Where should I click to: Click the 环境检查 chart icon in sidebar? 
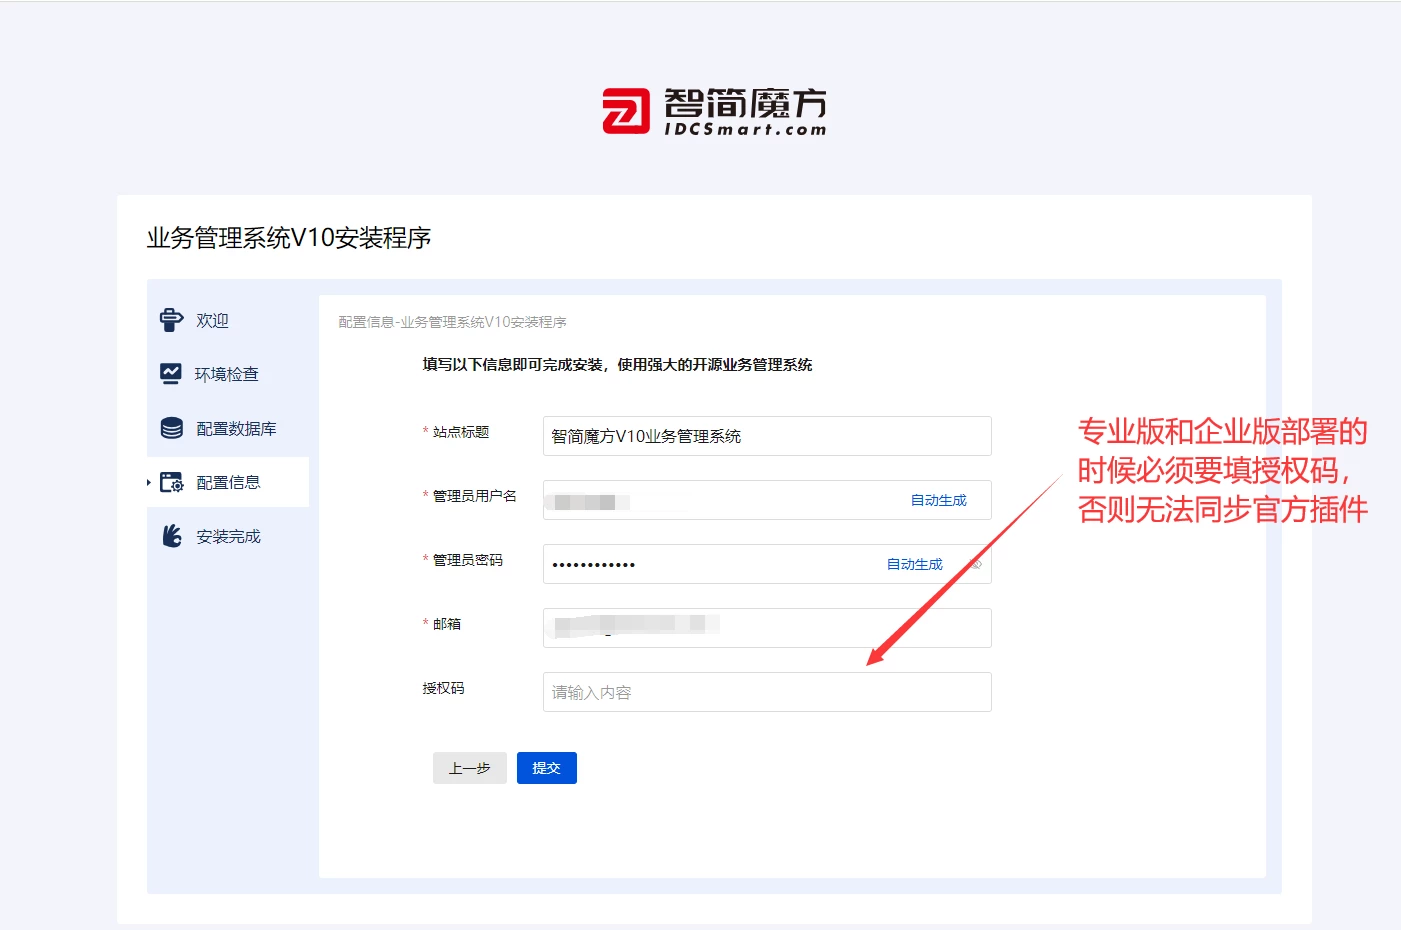click(171, 374)
